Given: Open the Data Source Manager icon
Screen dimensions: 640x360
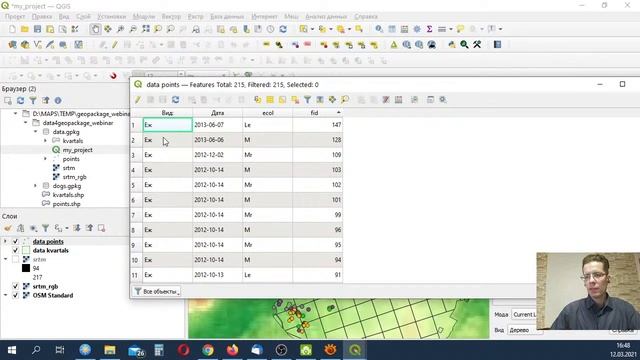Looking at the screenshot, I should (x=12, y=44).
